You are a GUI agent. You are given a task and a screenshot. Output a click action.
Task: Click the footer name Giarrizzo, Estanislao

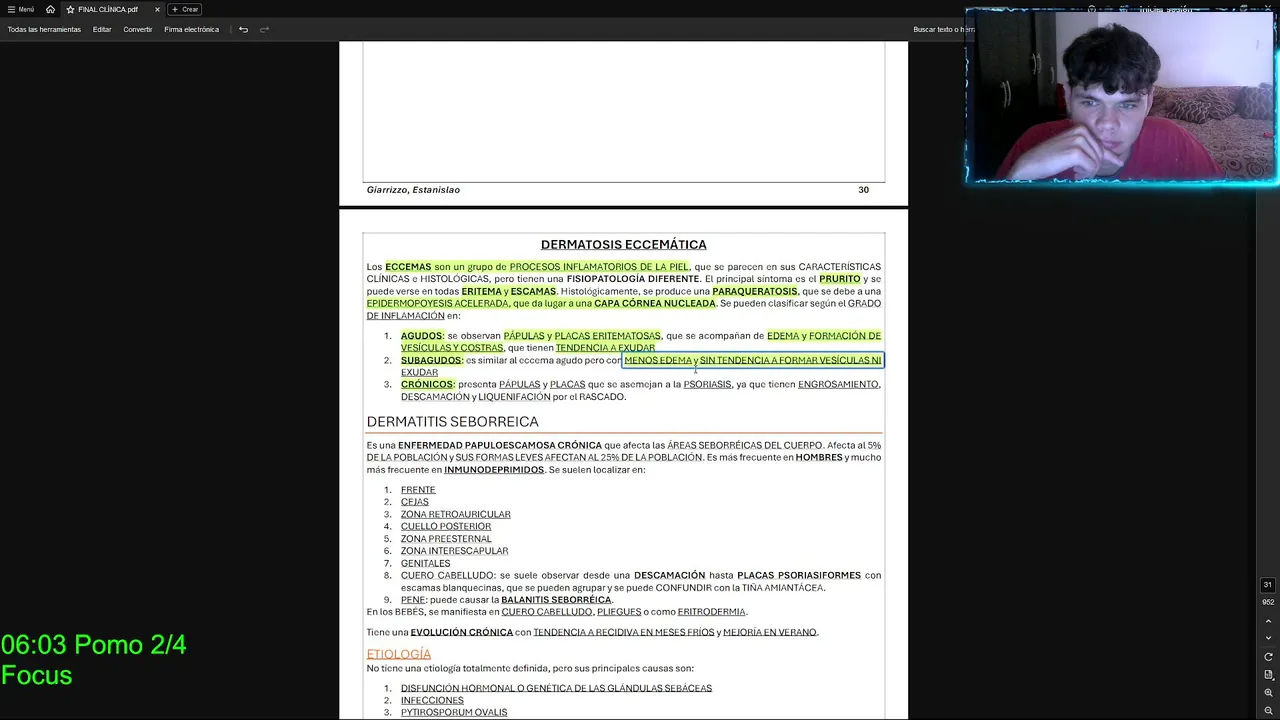click(x=413, y=190)
